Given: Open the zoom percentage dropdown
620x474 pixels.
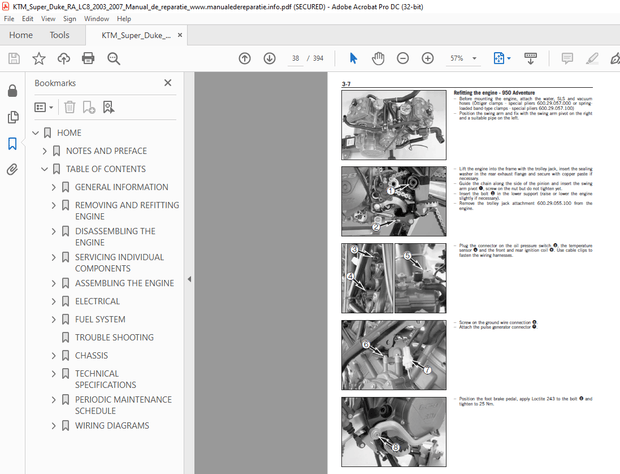Looking at the screenshot, I should [x=474, y=59].
